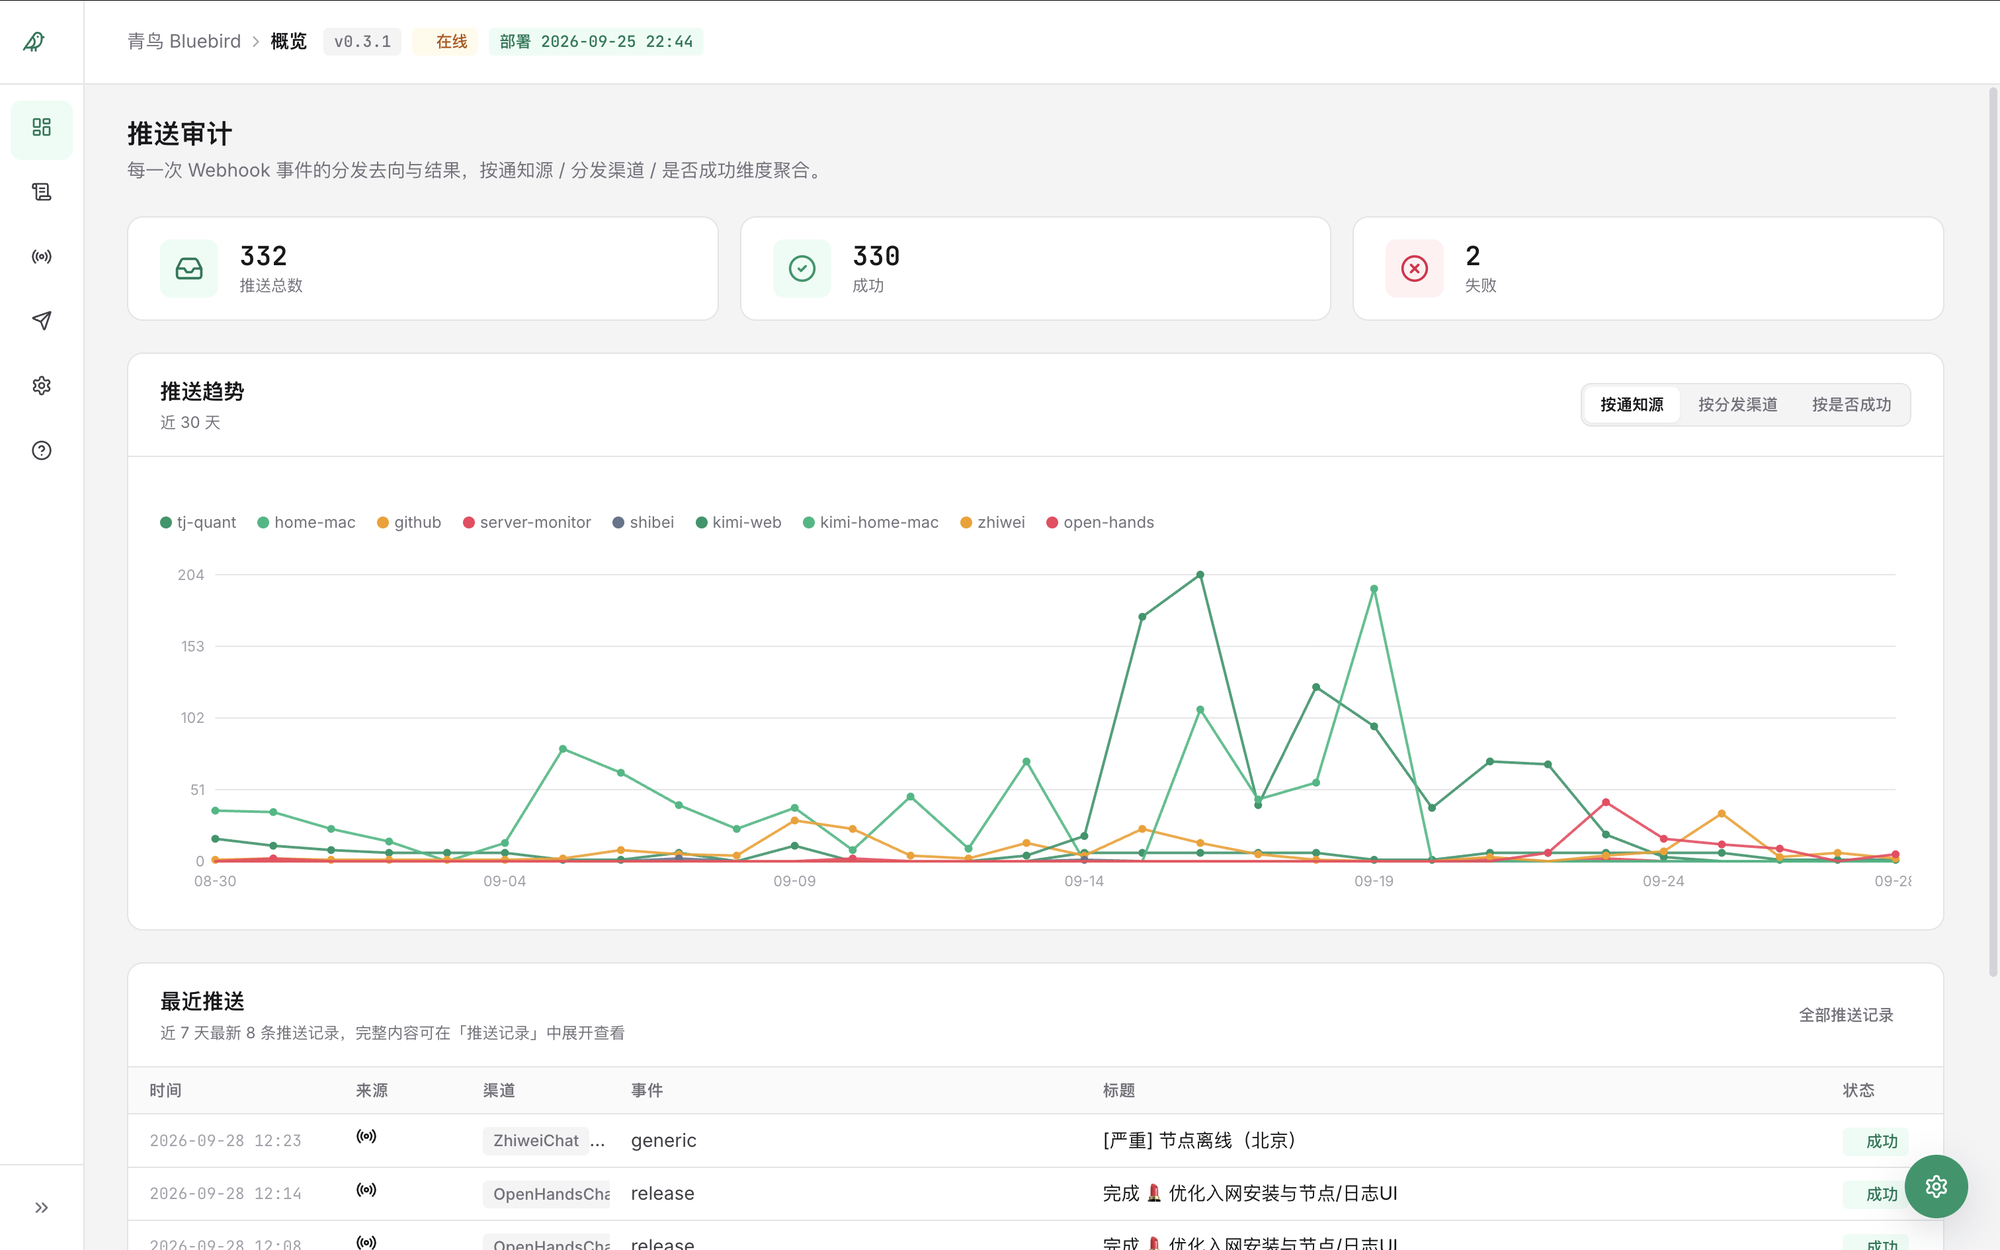Click the 概览 breadcrumb item

pyautogui.click(x=289, y=41)
